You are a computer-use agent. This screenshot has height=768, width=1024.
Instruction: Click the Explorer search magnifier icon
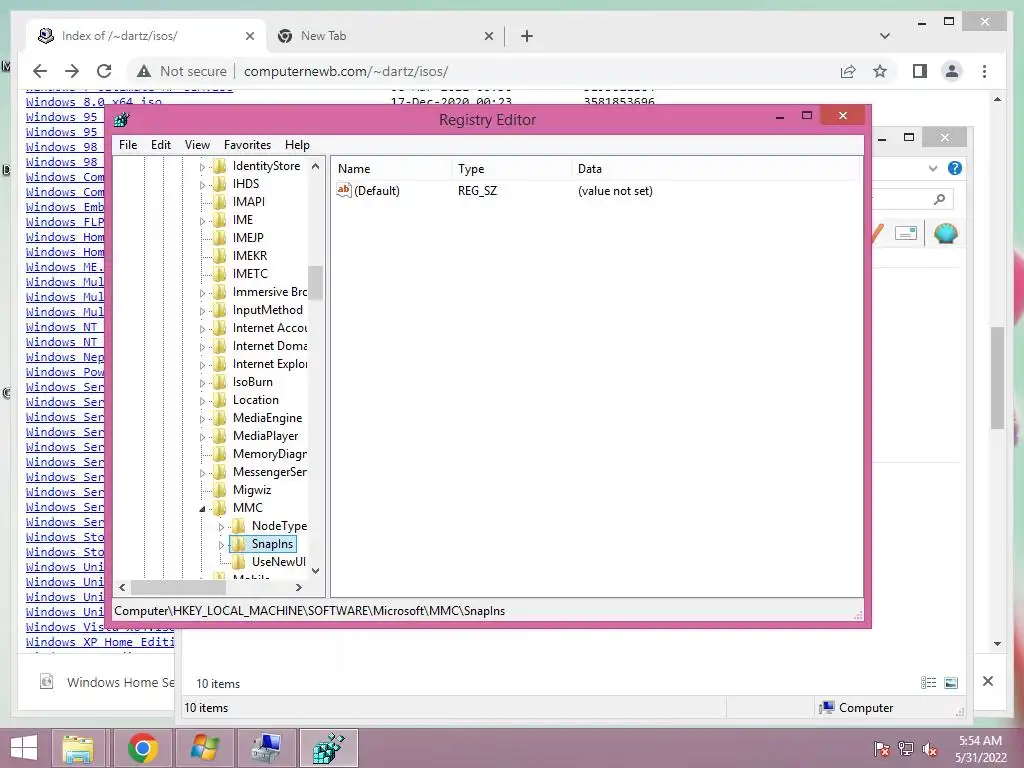click(940, 199)
